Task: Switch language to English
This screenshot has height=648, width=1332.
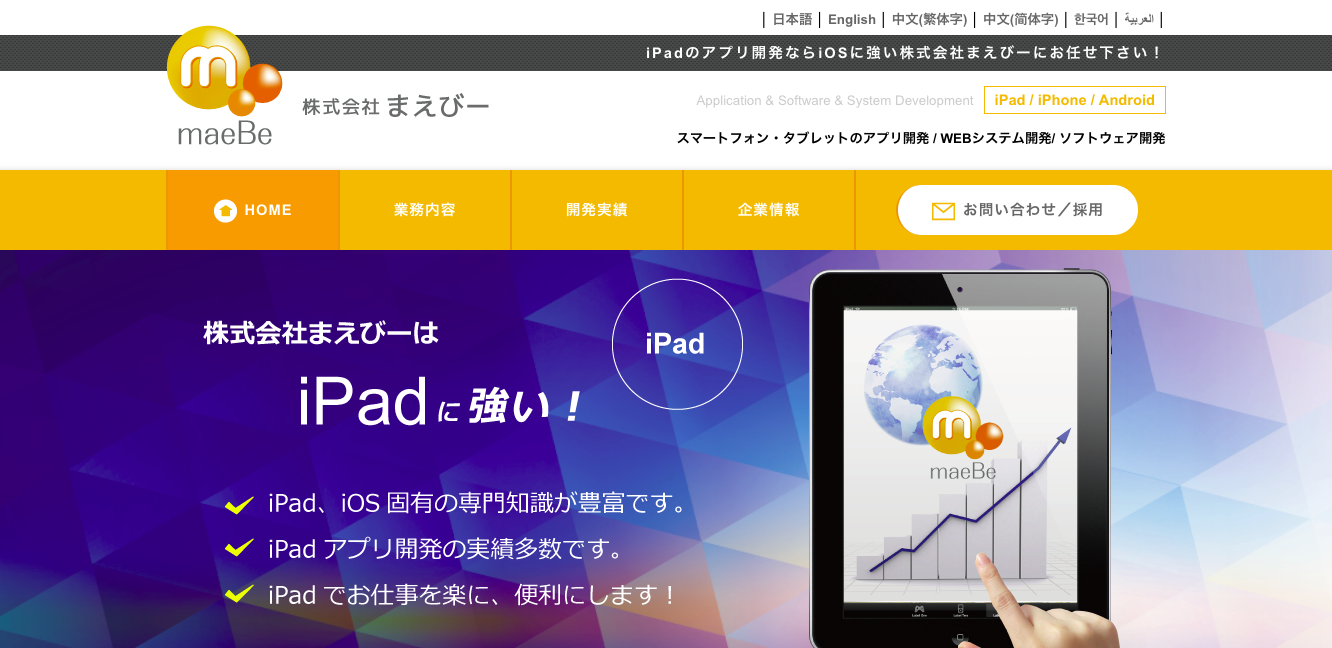Action: [852, 19]
